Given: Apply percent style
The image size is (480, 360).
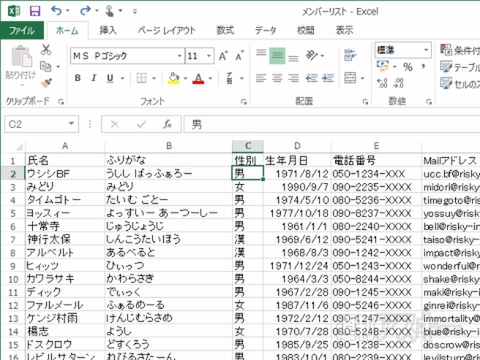Looking at the screenshot, I should 408,67.
